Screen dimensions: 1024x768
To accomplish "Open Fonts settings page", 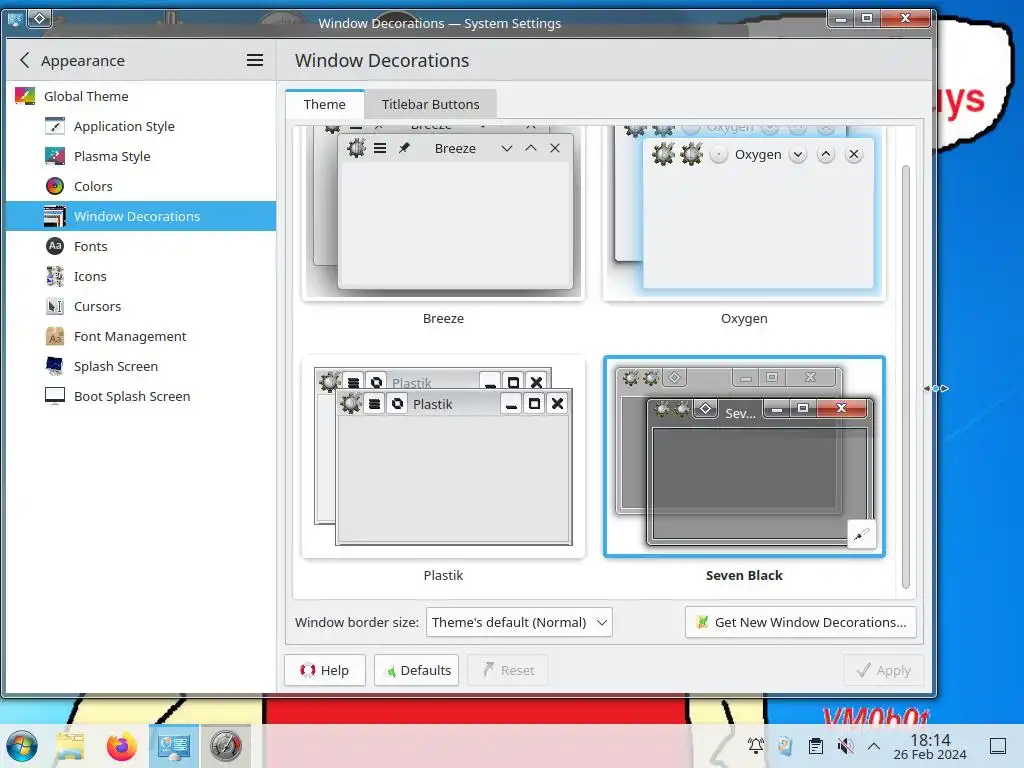I will coord(141,246).
